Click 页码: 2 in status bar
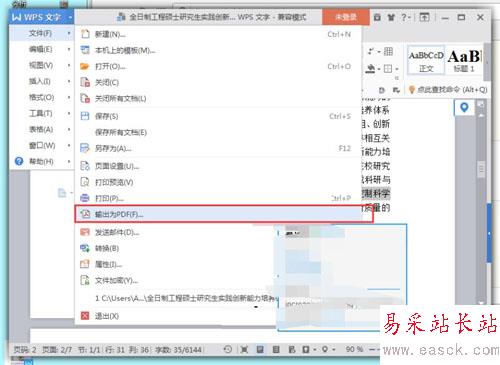 click(25, 350)
